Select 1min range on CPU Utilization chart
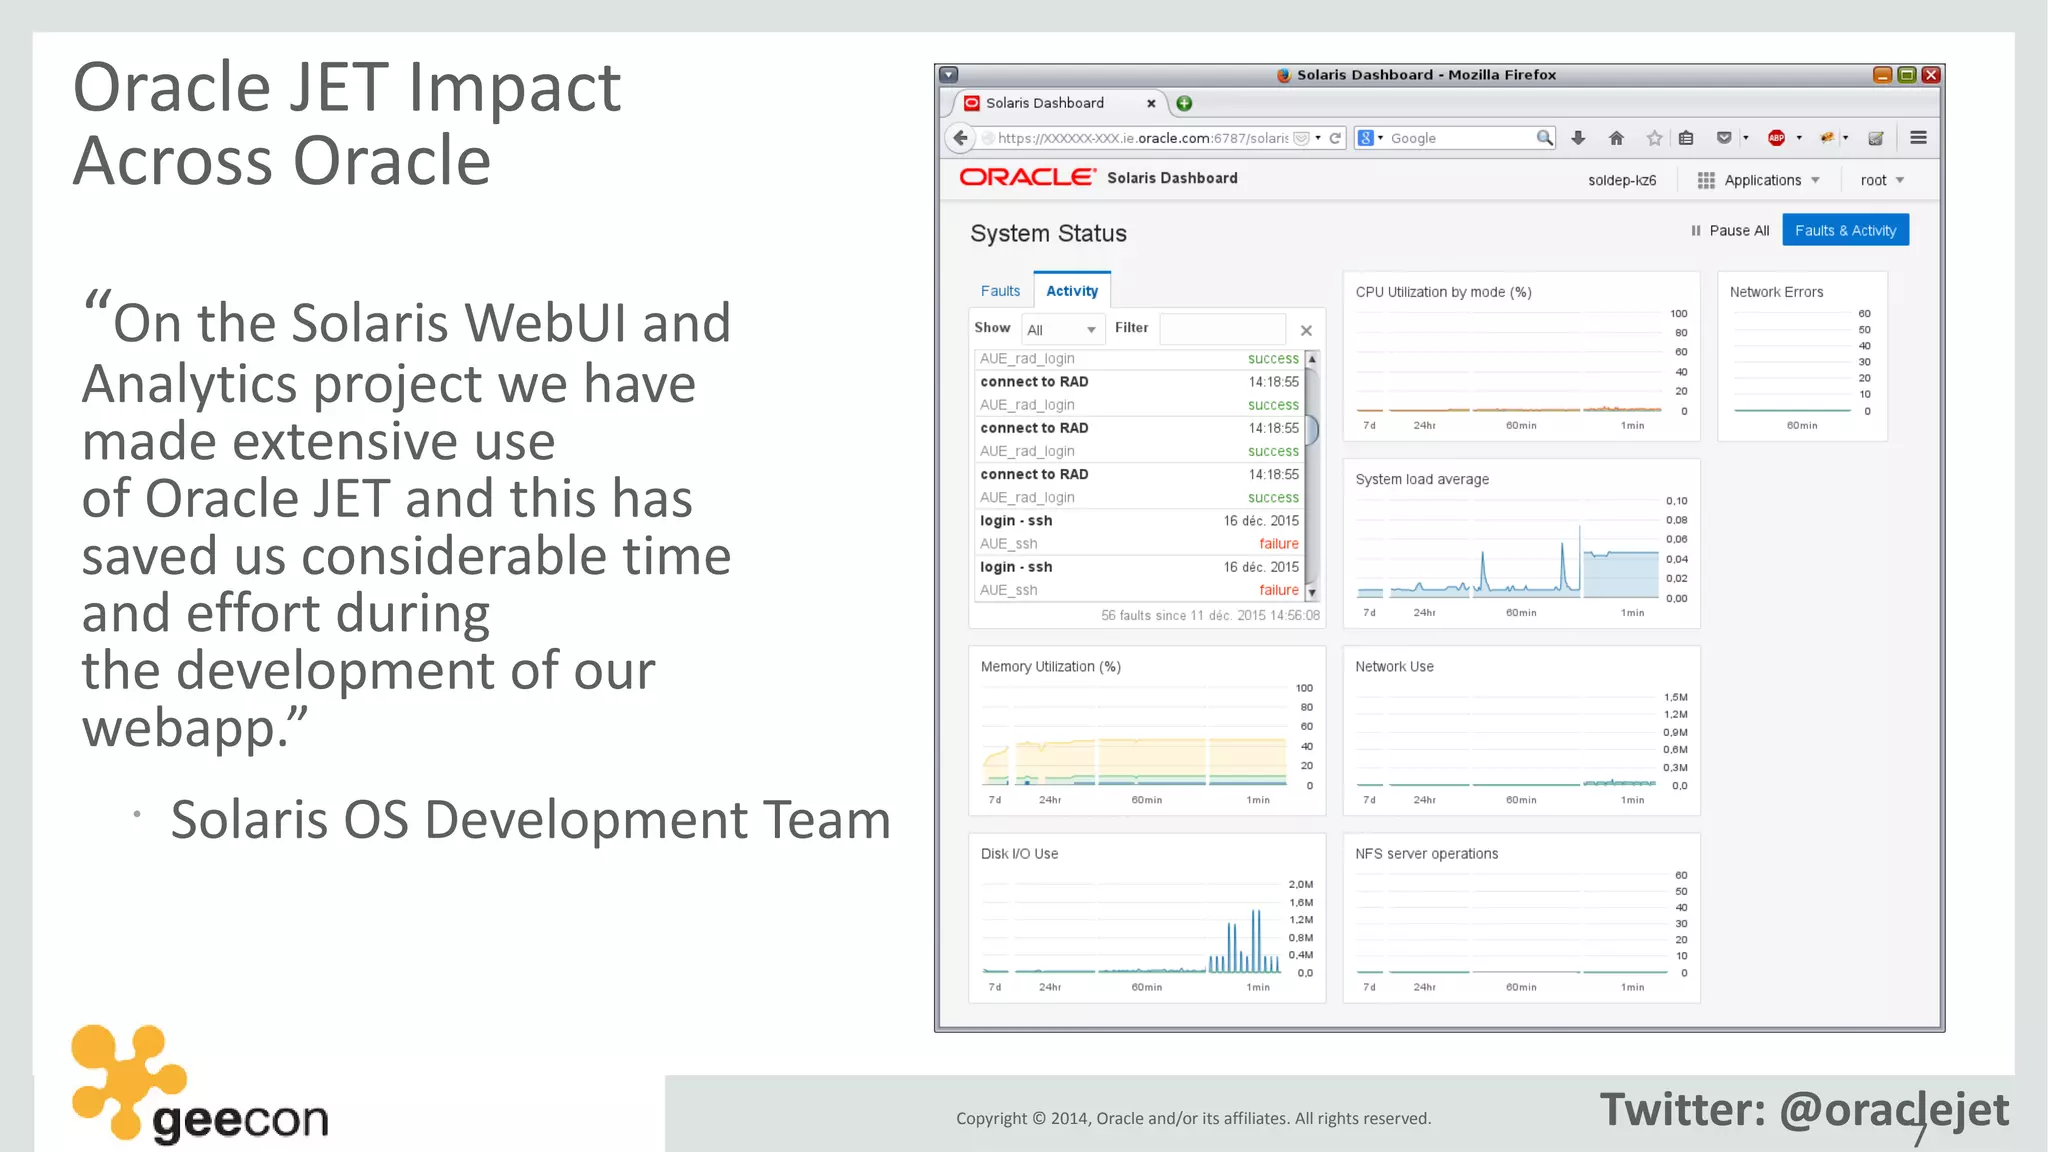 click(x=1632, y=426)
